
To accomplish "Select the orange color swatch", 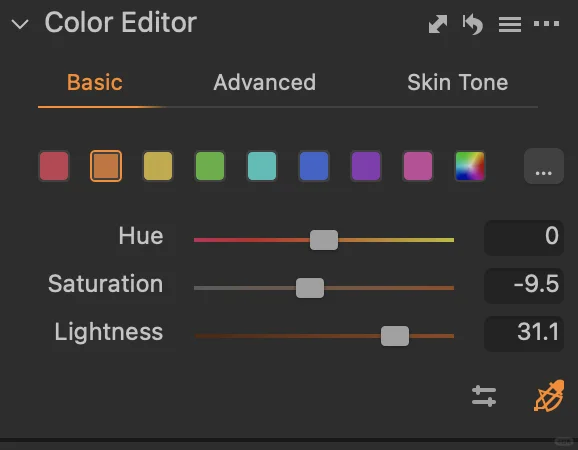I will 106,166.
